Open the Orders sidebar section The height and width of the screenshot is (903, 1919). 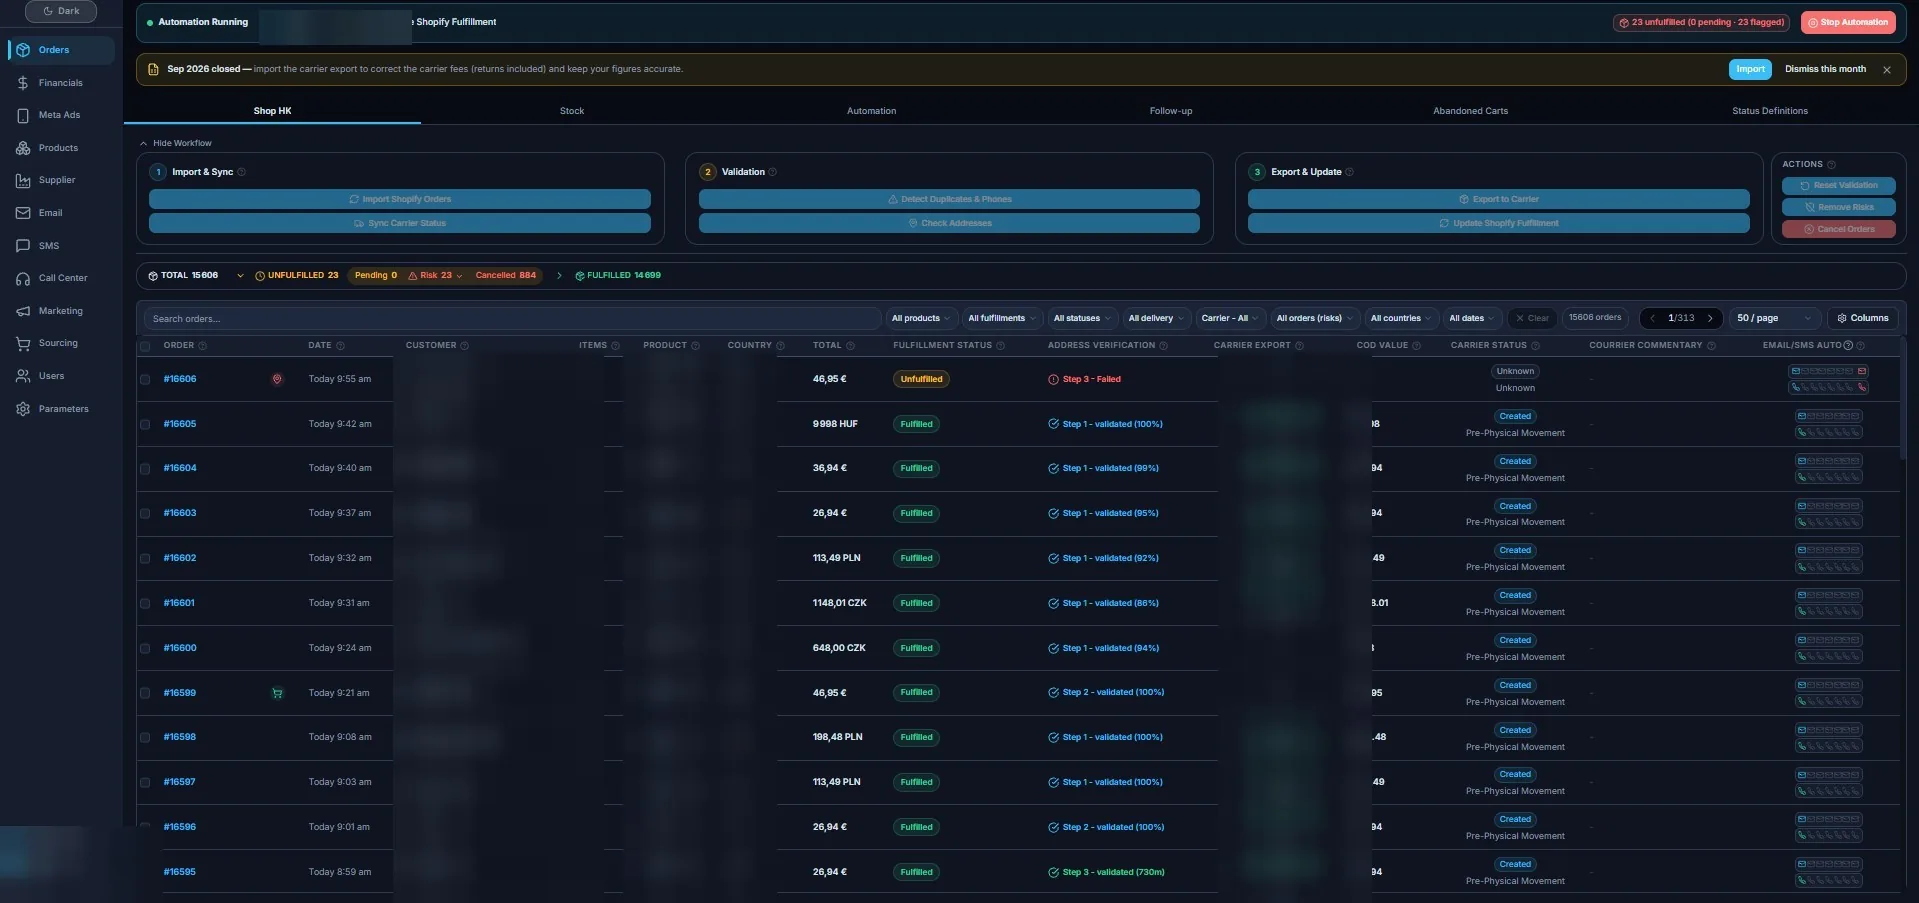(x=60, y=50)
